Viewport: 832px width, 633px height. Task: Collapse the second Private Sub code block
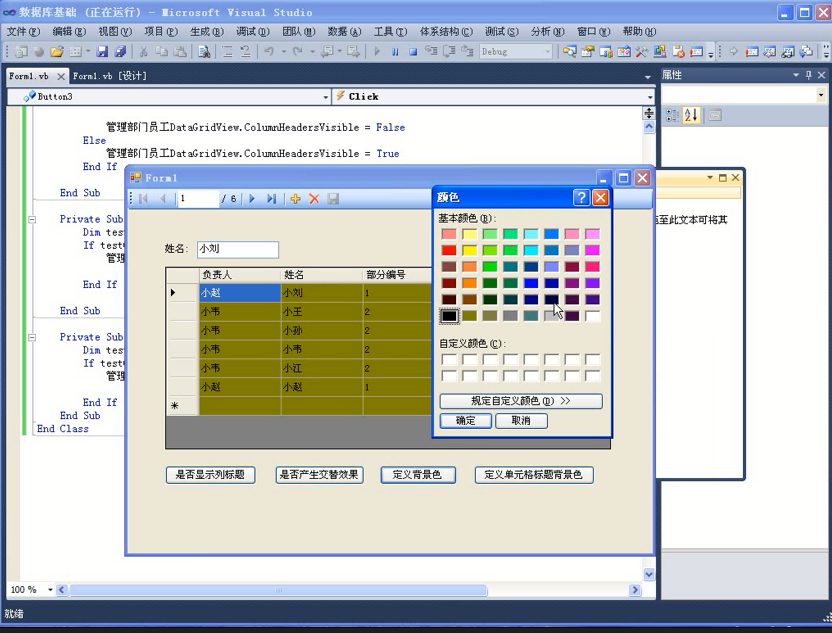point(32,337)
